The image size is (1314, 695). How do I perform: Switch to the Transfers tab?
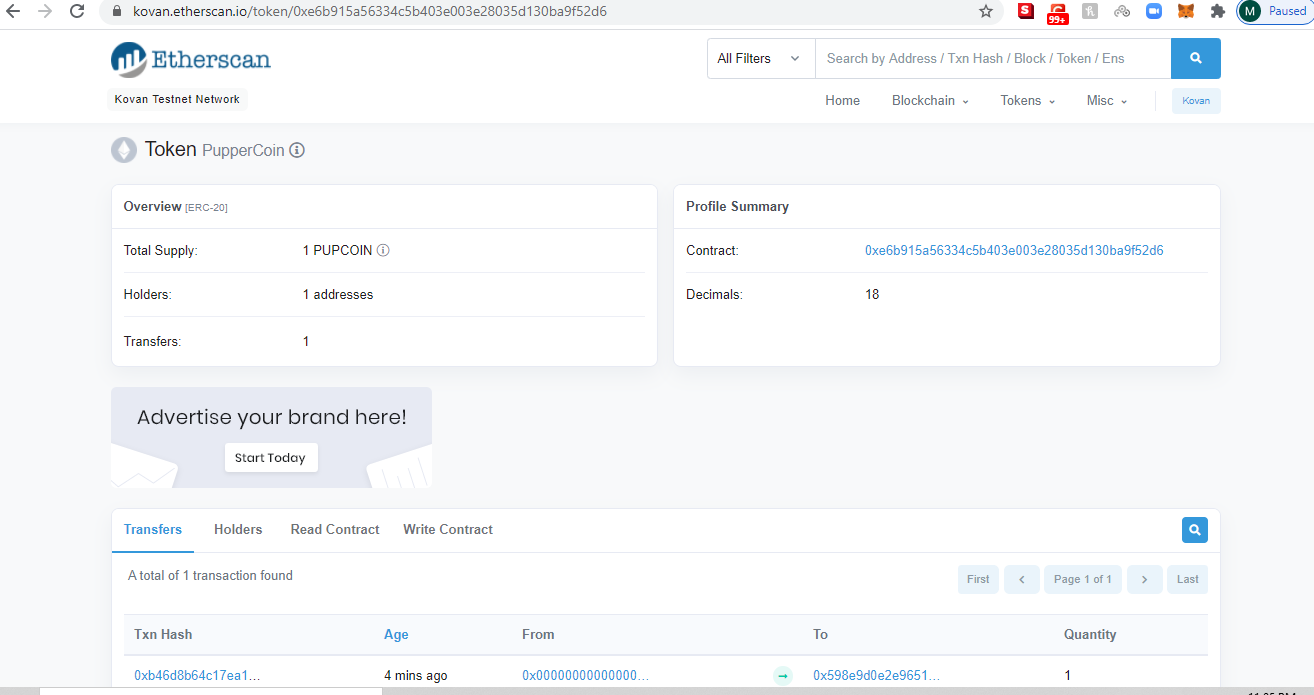[153, 530]
